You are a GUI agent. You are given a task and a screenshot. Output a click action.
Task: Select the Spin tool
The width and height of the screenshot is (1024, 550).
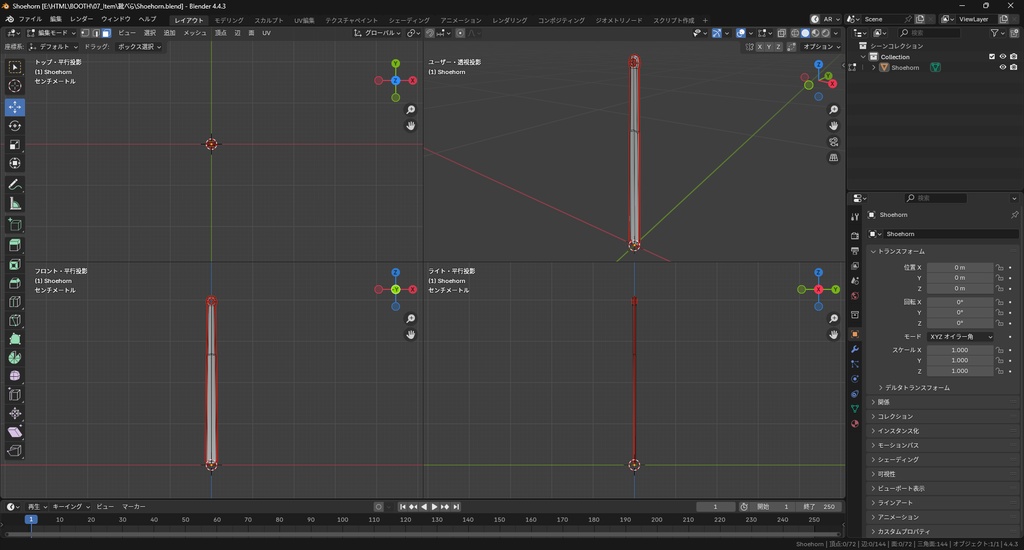tap(14, 357)
